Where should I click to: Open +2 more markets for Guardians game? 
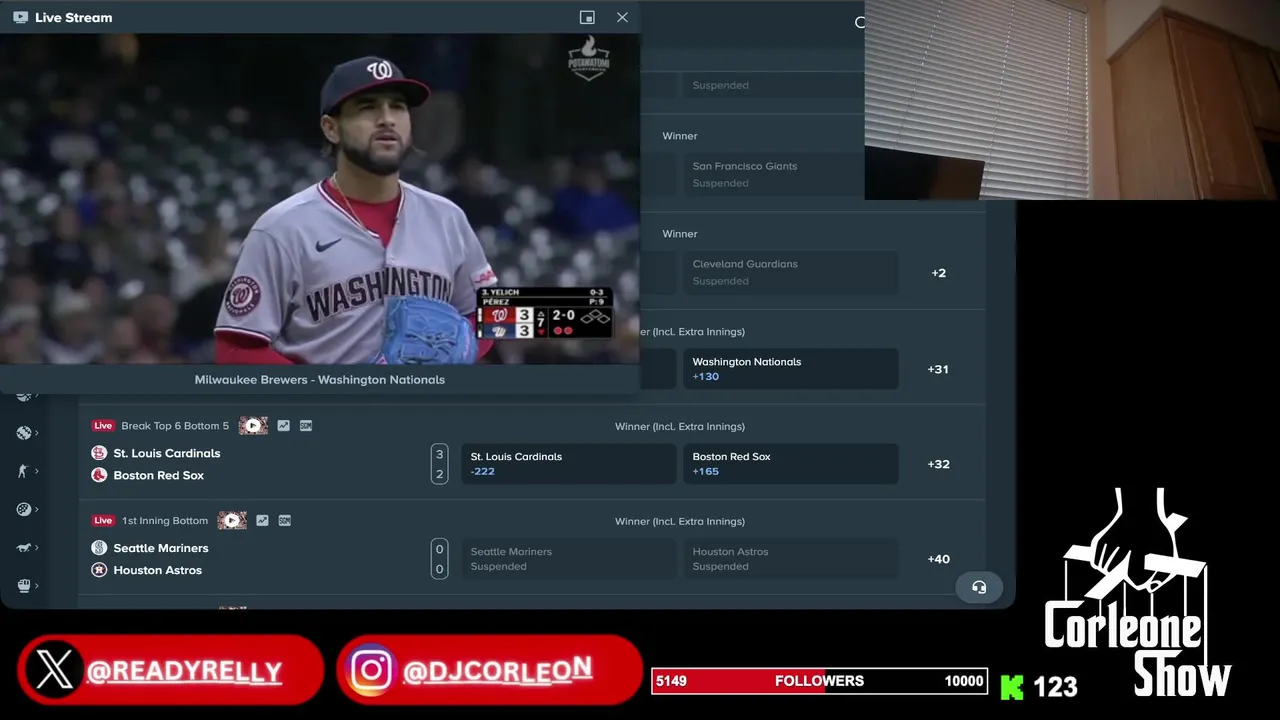(x=938, y=273)
